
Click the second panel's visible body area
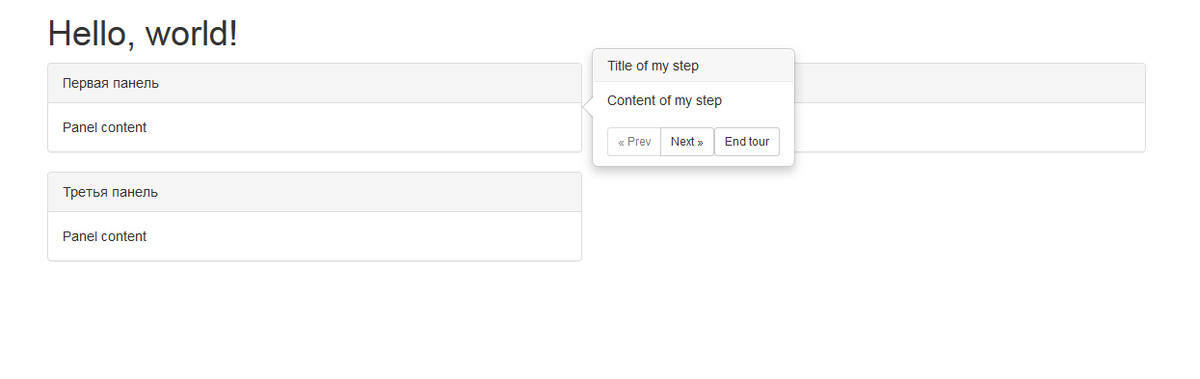tap(969, 128)
